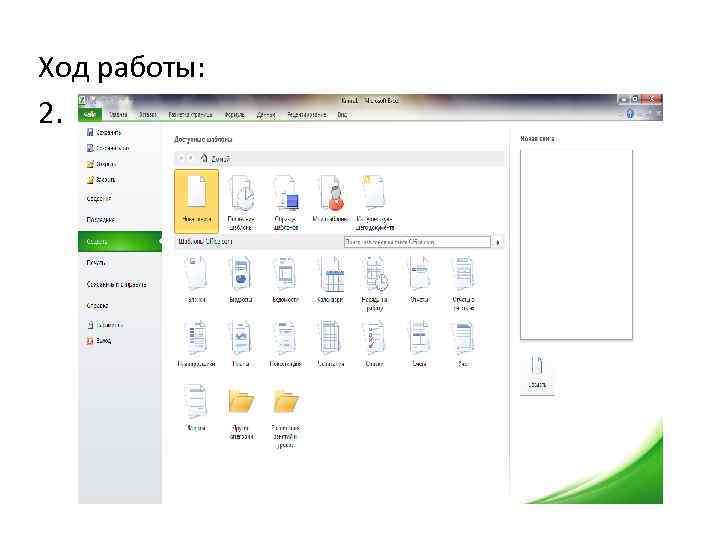The width and height of the screenshot is (720, 540).
Task: Click Открыть in the backstage sidebar
Action: click(x=101, y=163)
